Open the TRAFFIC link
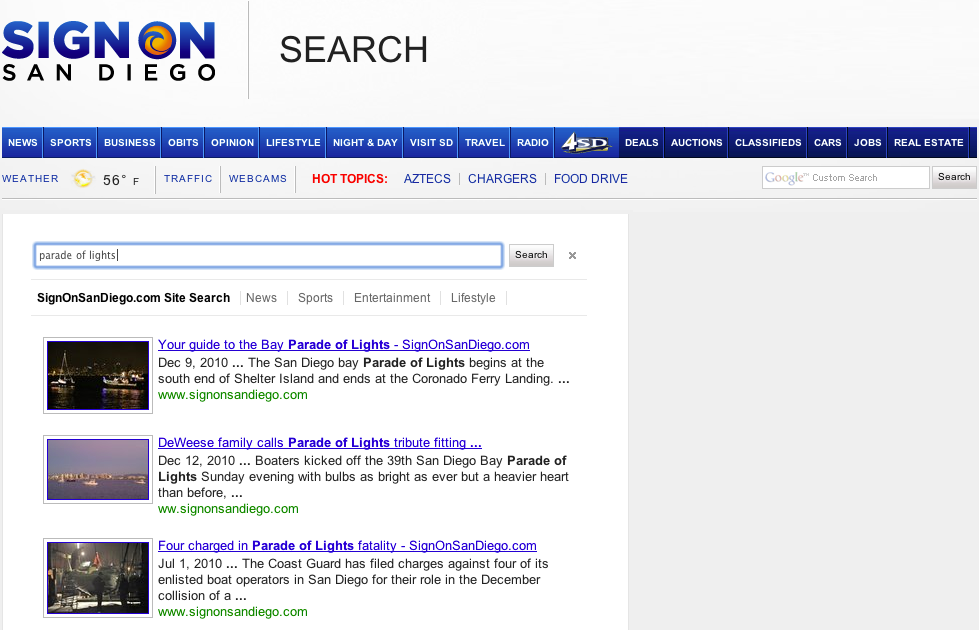The width and height of the screenshot is (979, 630). coord(188,179)
